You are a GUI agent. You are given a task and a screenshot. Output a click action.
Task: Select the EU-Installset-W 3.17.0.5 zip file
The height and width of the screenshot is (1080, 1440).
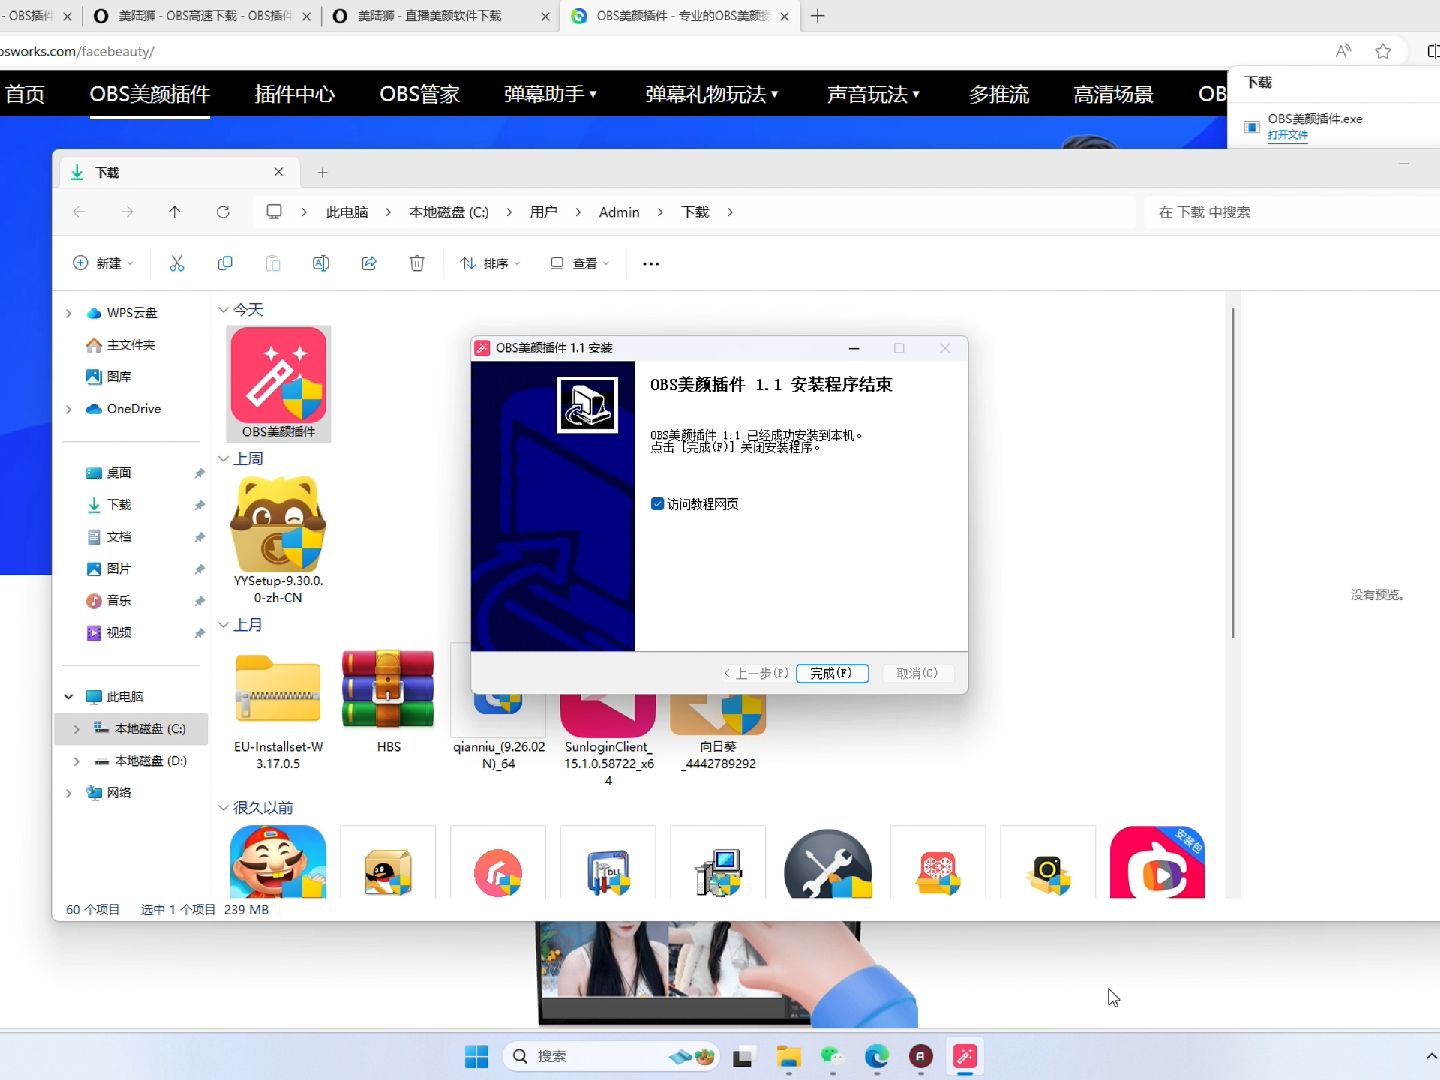tap(279, 710)
